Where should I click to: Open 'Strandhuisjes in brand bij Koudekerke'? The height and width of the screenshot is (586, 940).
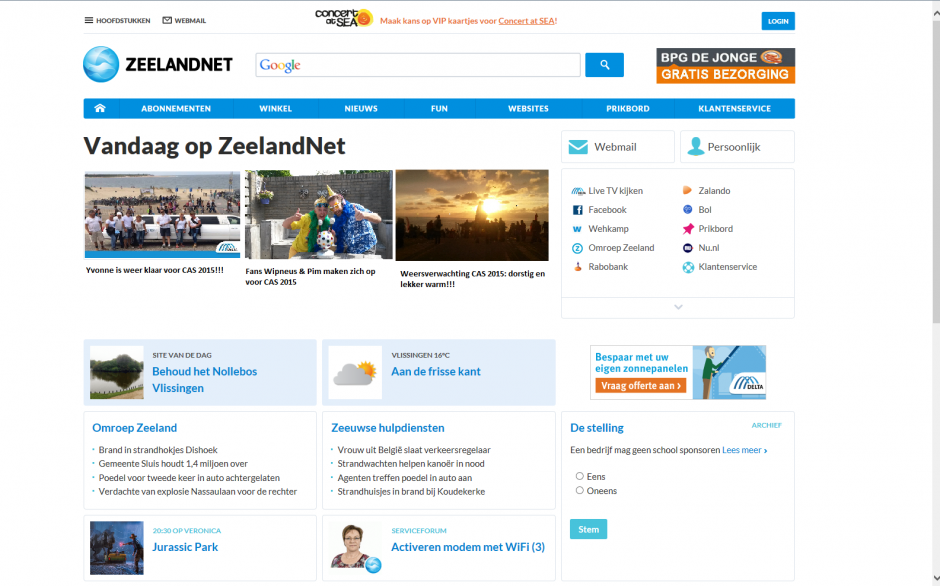[411, 492]
